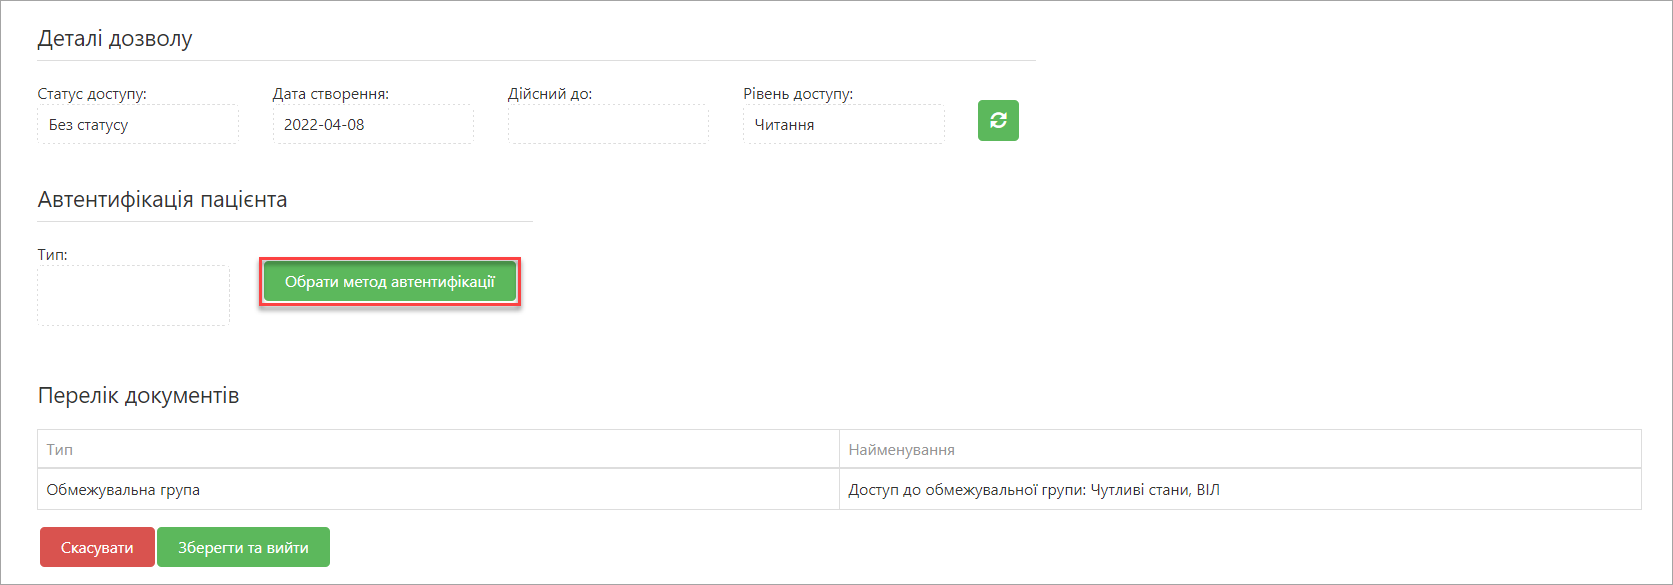Select the Обмежувальна група table cell

pyautogui.click(x=438, y=489)
